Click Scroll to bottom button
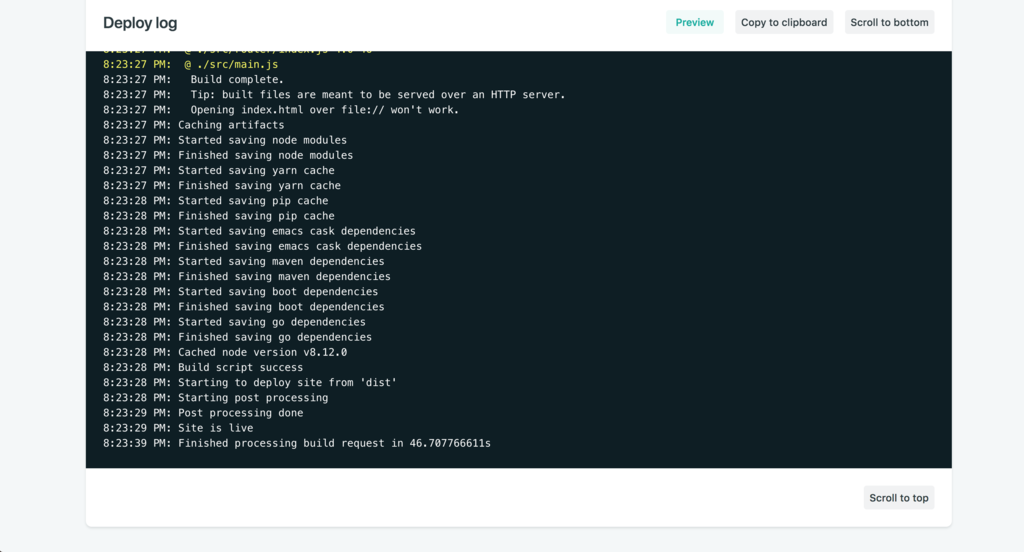Screen dimensions: 1024x552 tap(889, 22)
